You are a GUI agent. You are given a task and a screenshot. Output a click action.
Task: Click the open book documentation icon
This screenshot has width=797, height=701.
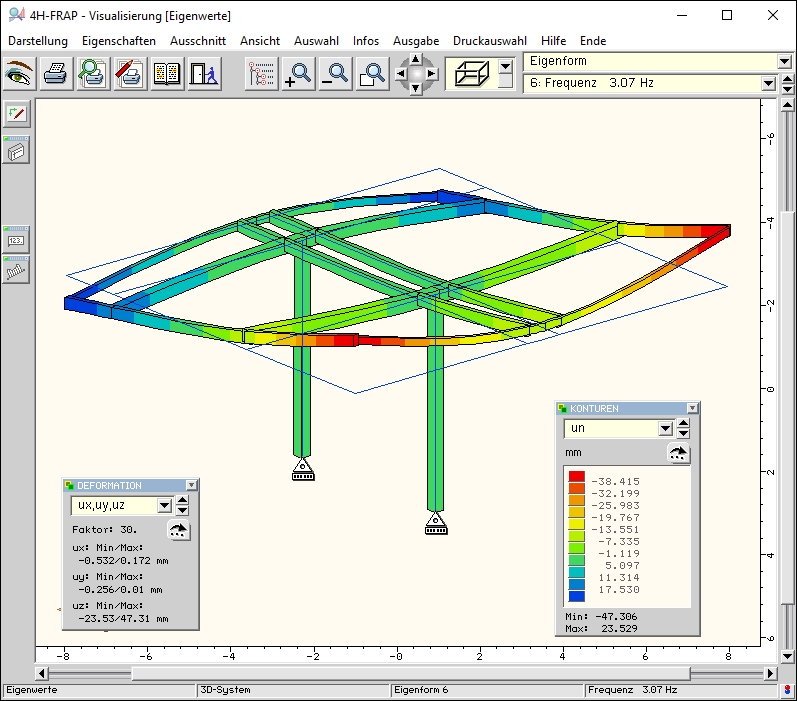coord(166,73)
